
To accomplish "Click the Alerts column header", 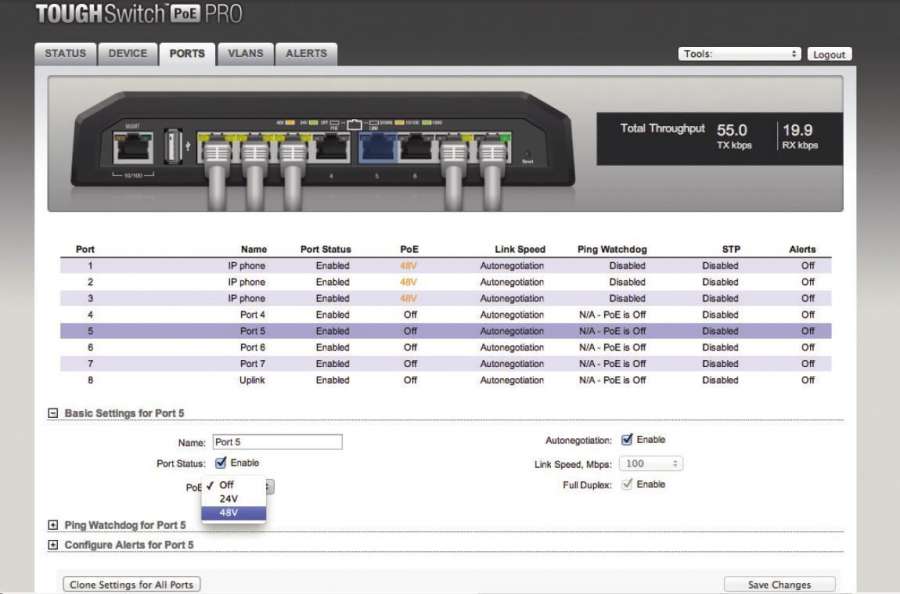I will click(x=802, y=249).
